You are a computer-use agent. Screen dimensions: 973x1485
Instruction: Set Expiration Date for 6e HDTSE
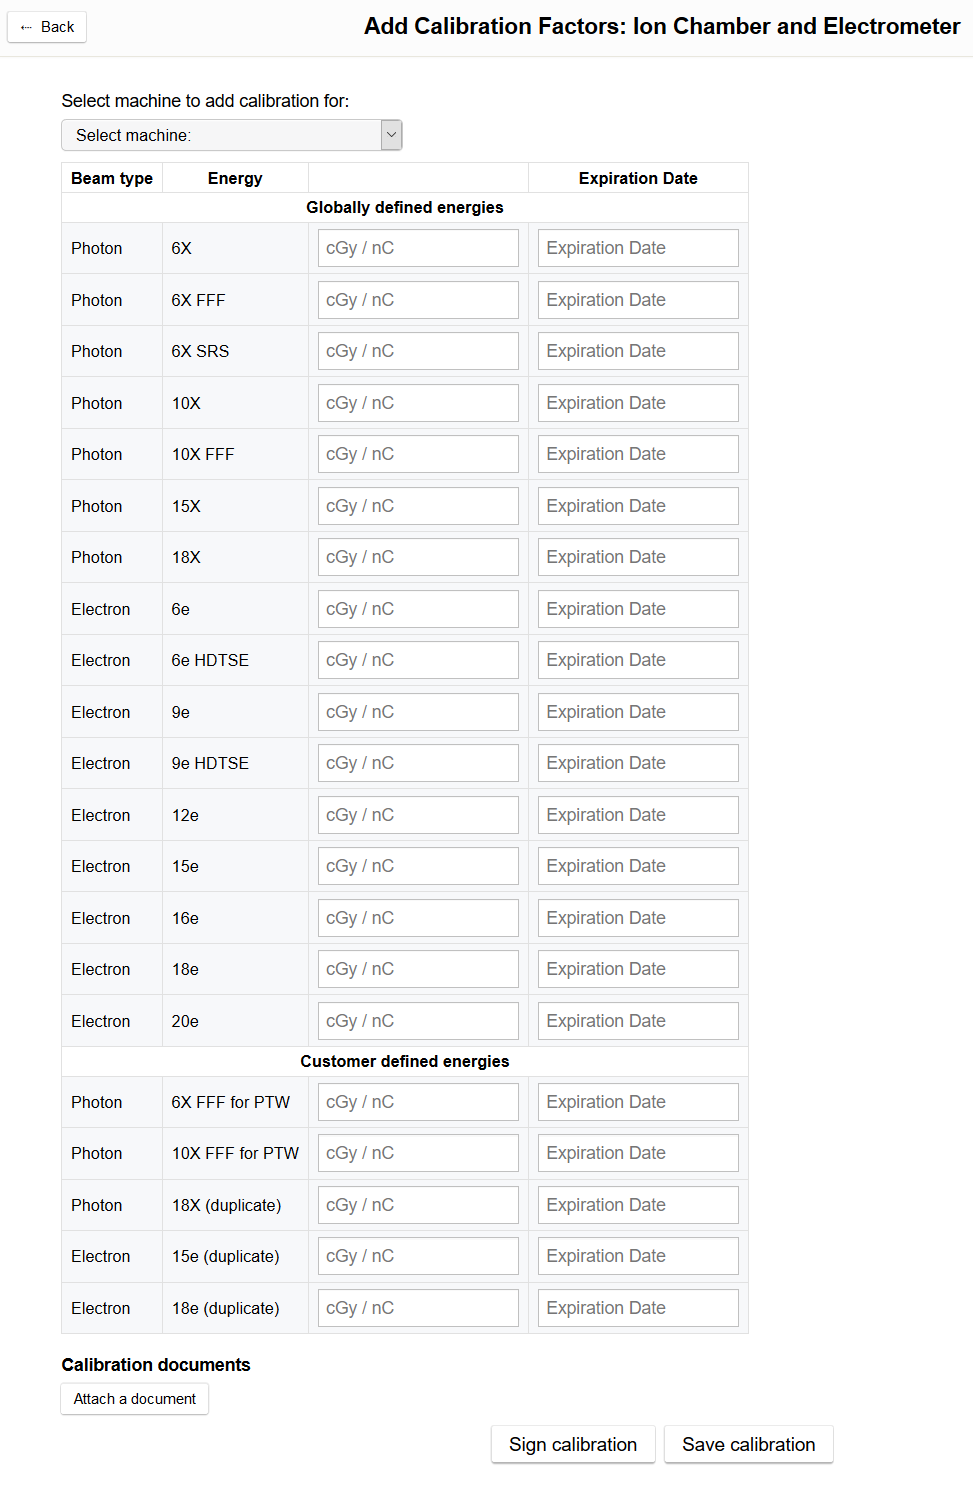click(x=638, y=660)
